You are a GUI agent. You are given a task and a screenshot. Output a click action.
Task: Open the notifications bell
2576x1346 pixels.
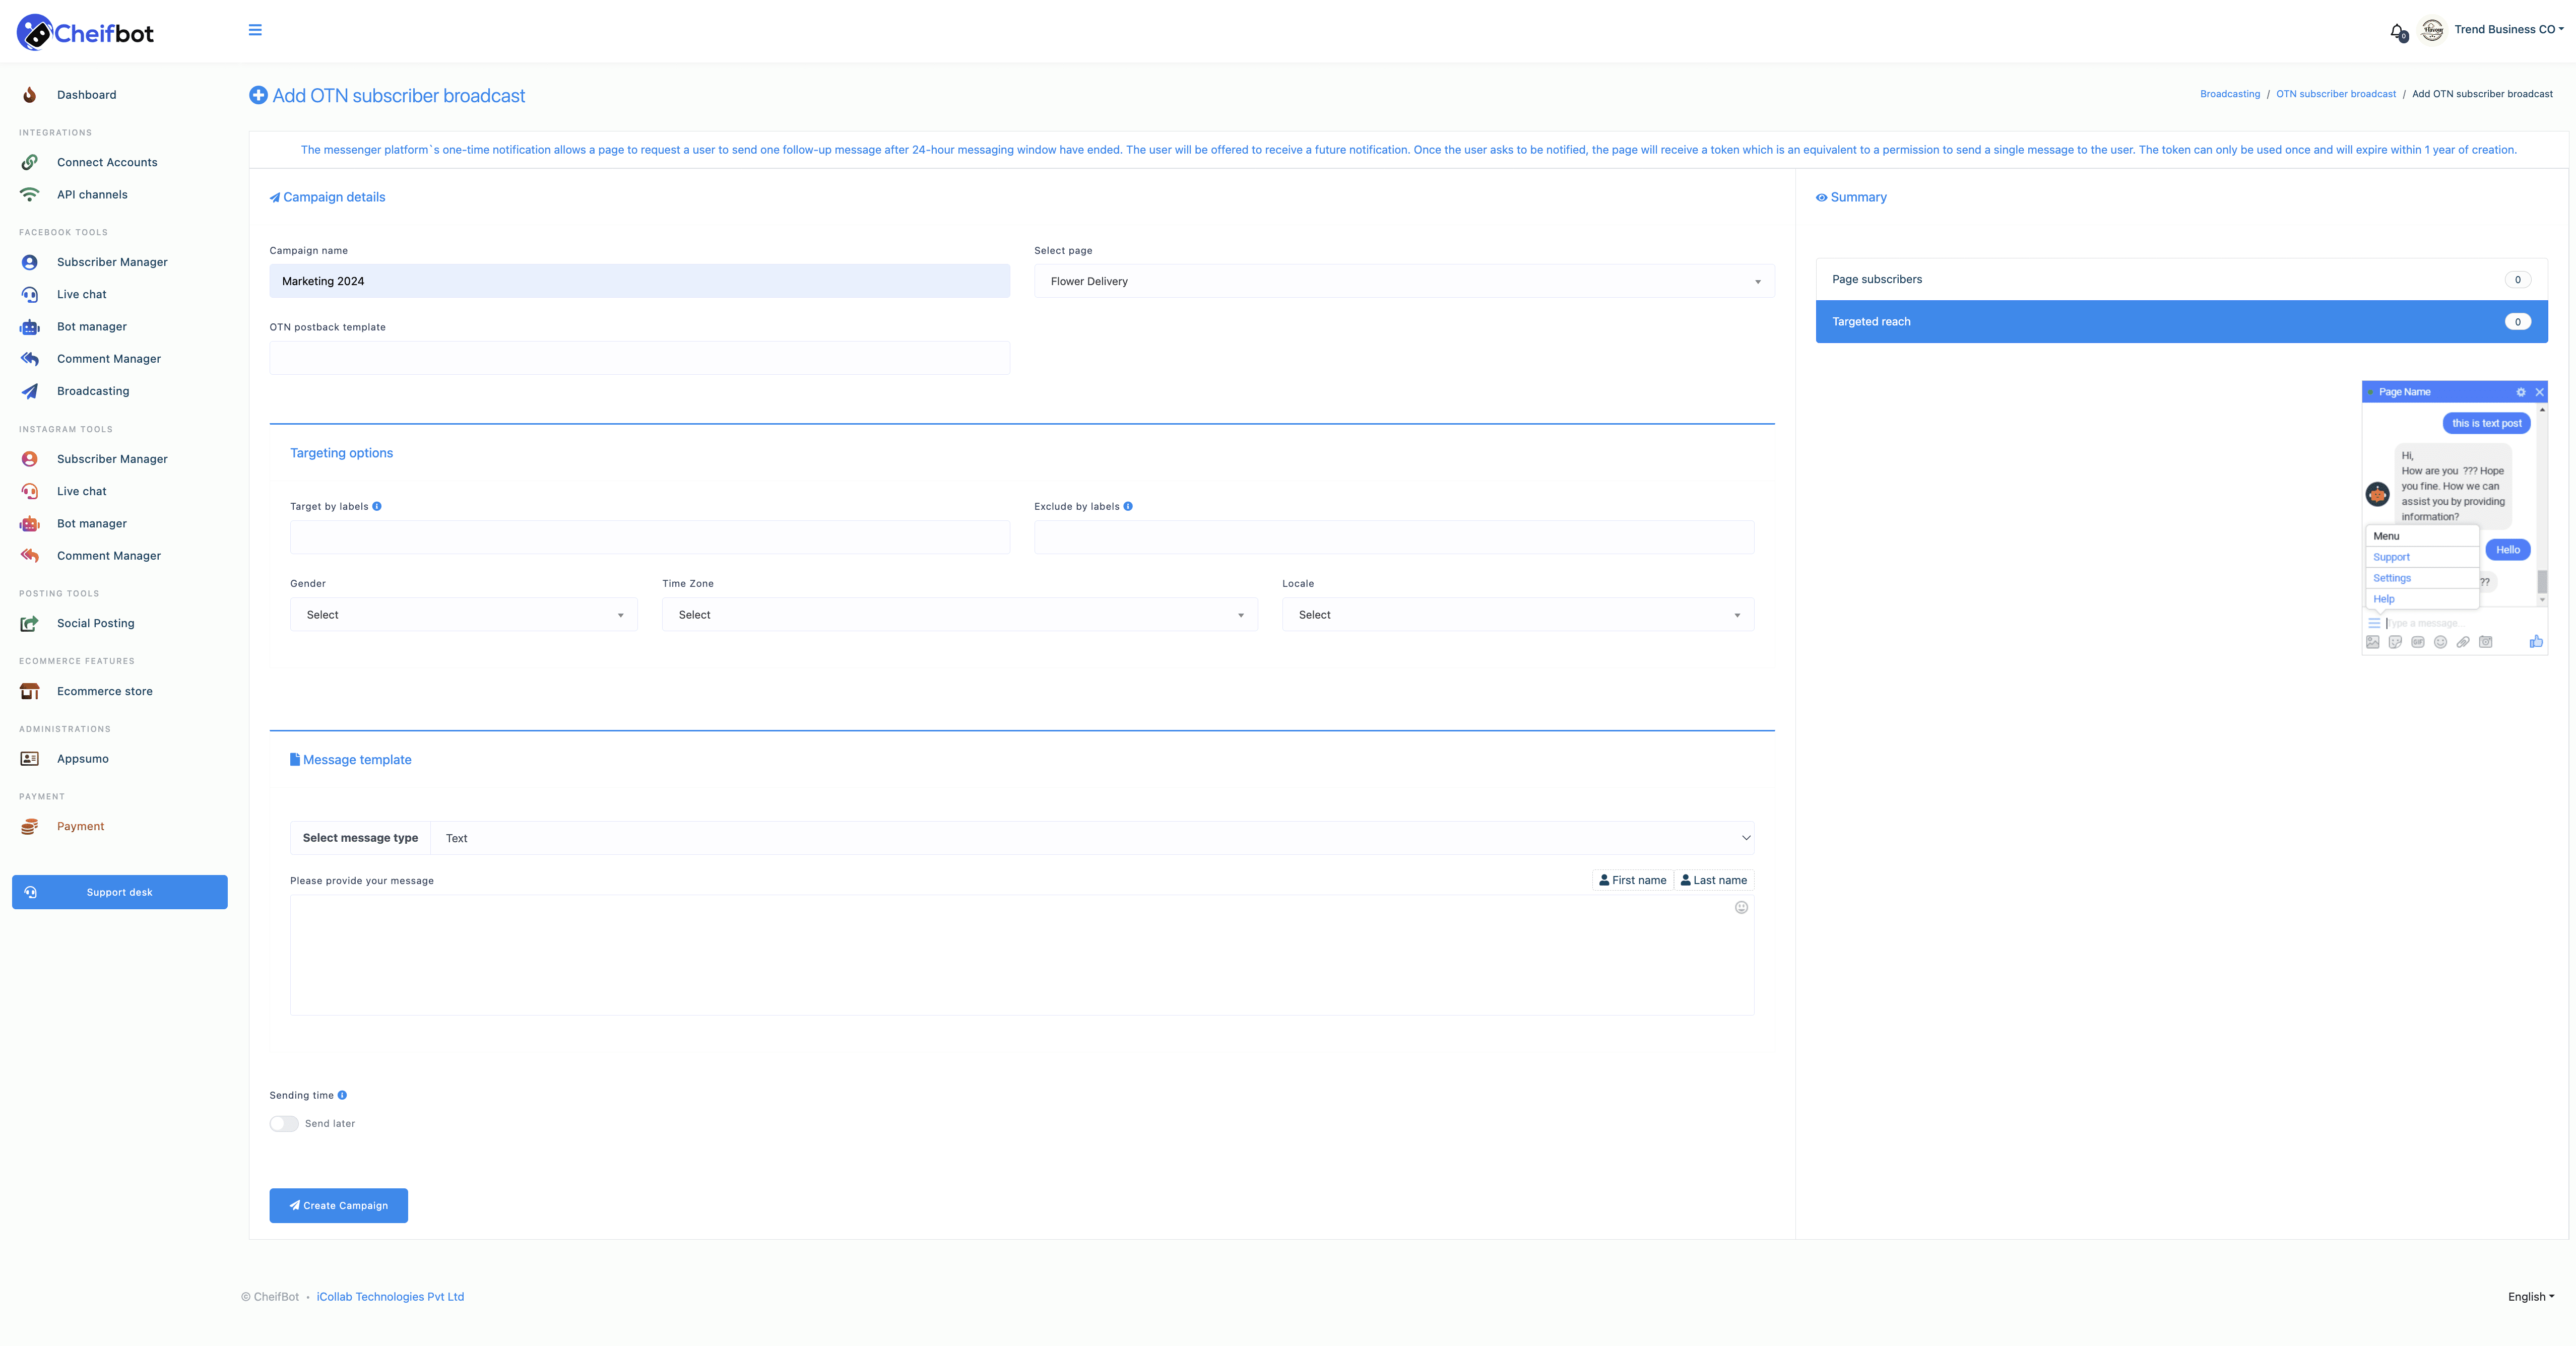2397,31
